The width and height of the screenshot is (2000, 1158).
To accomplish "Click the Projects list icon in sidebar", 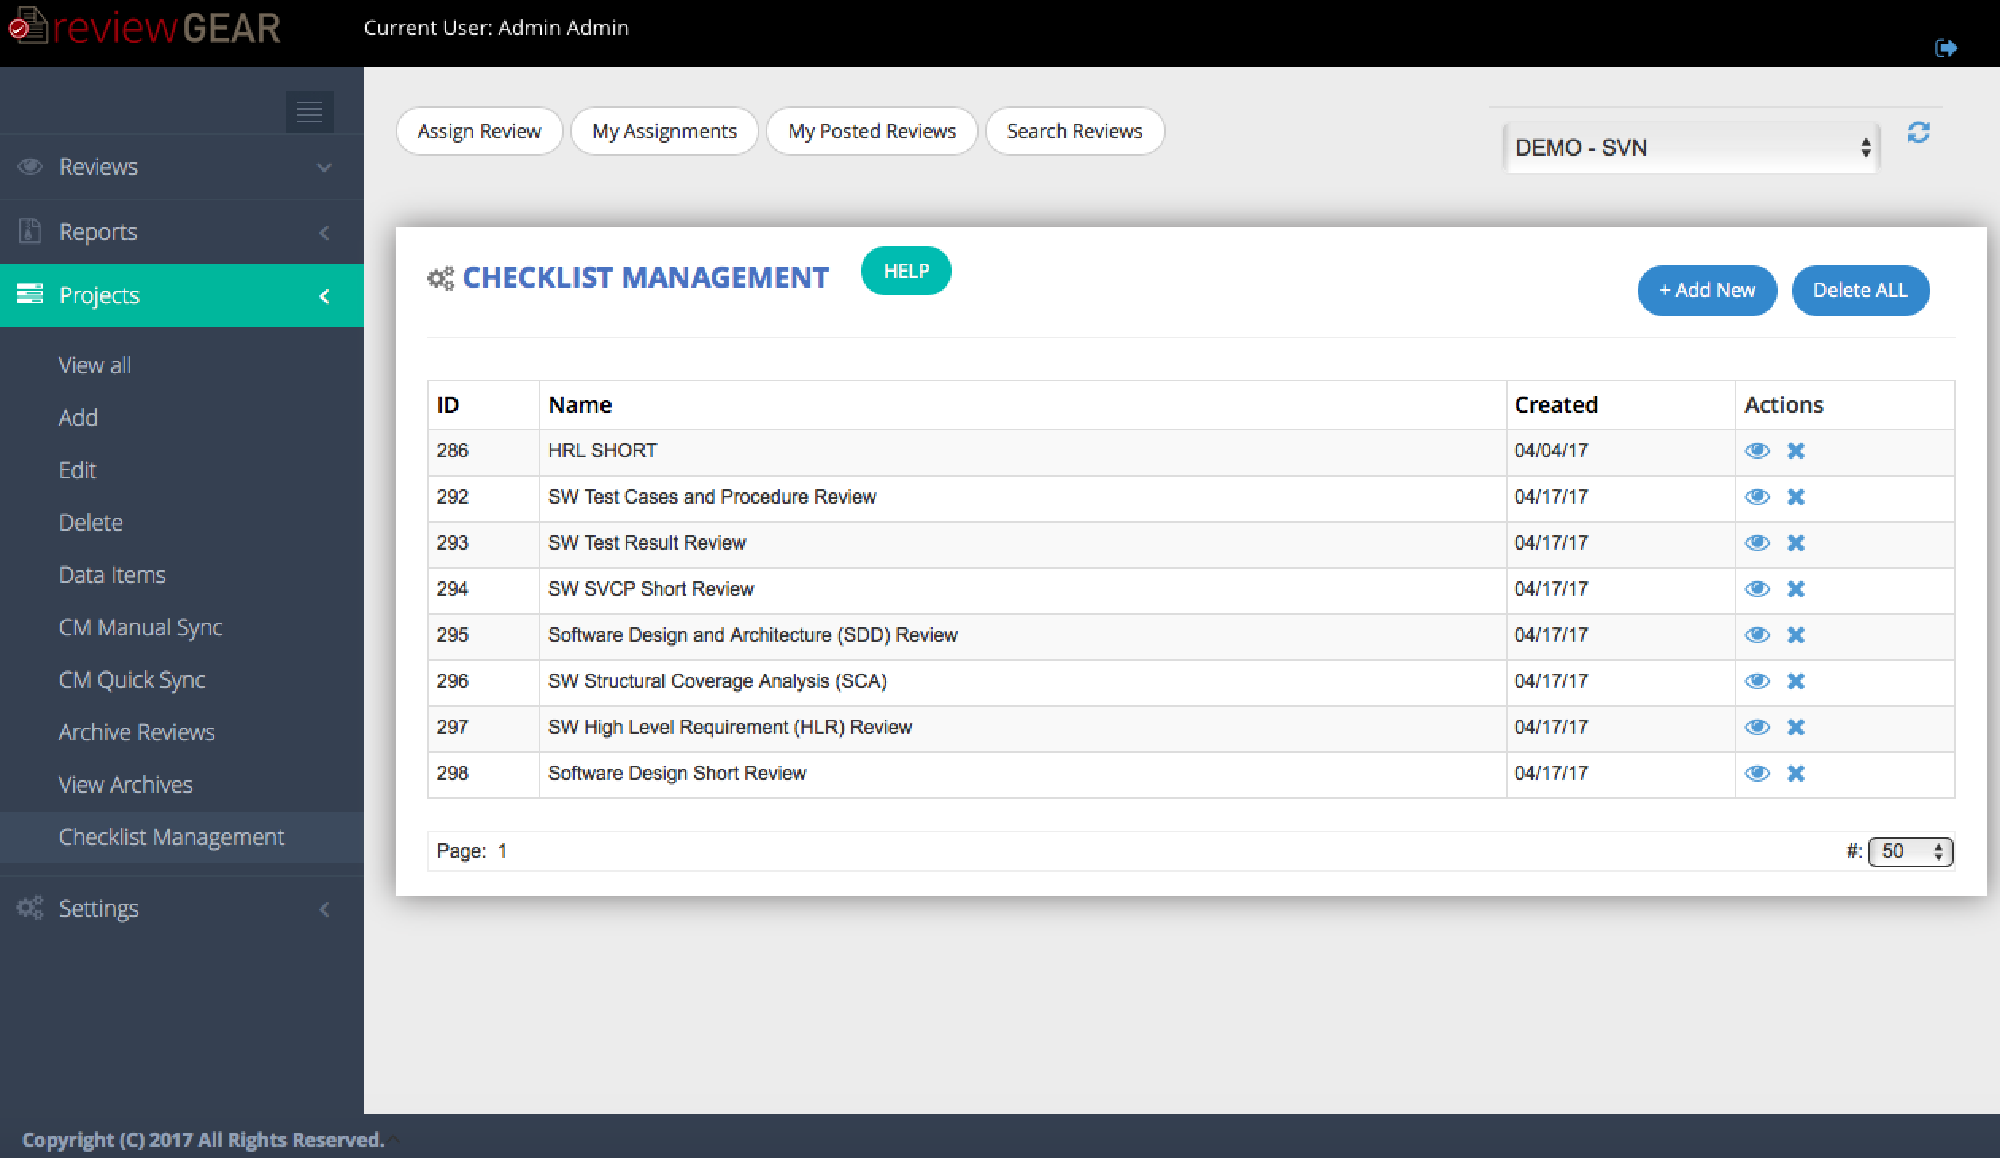I will (x=30, y=294).
